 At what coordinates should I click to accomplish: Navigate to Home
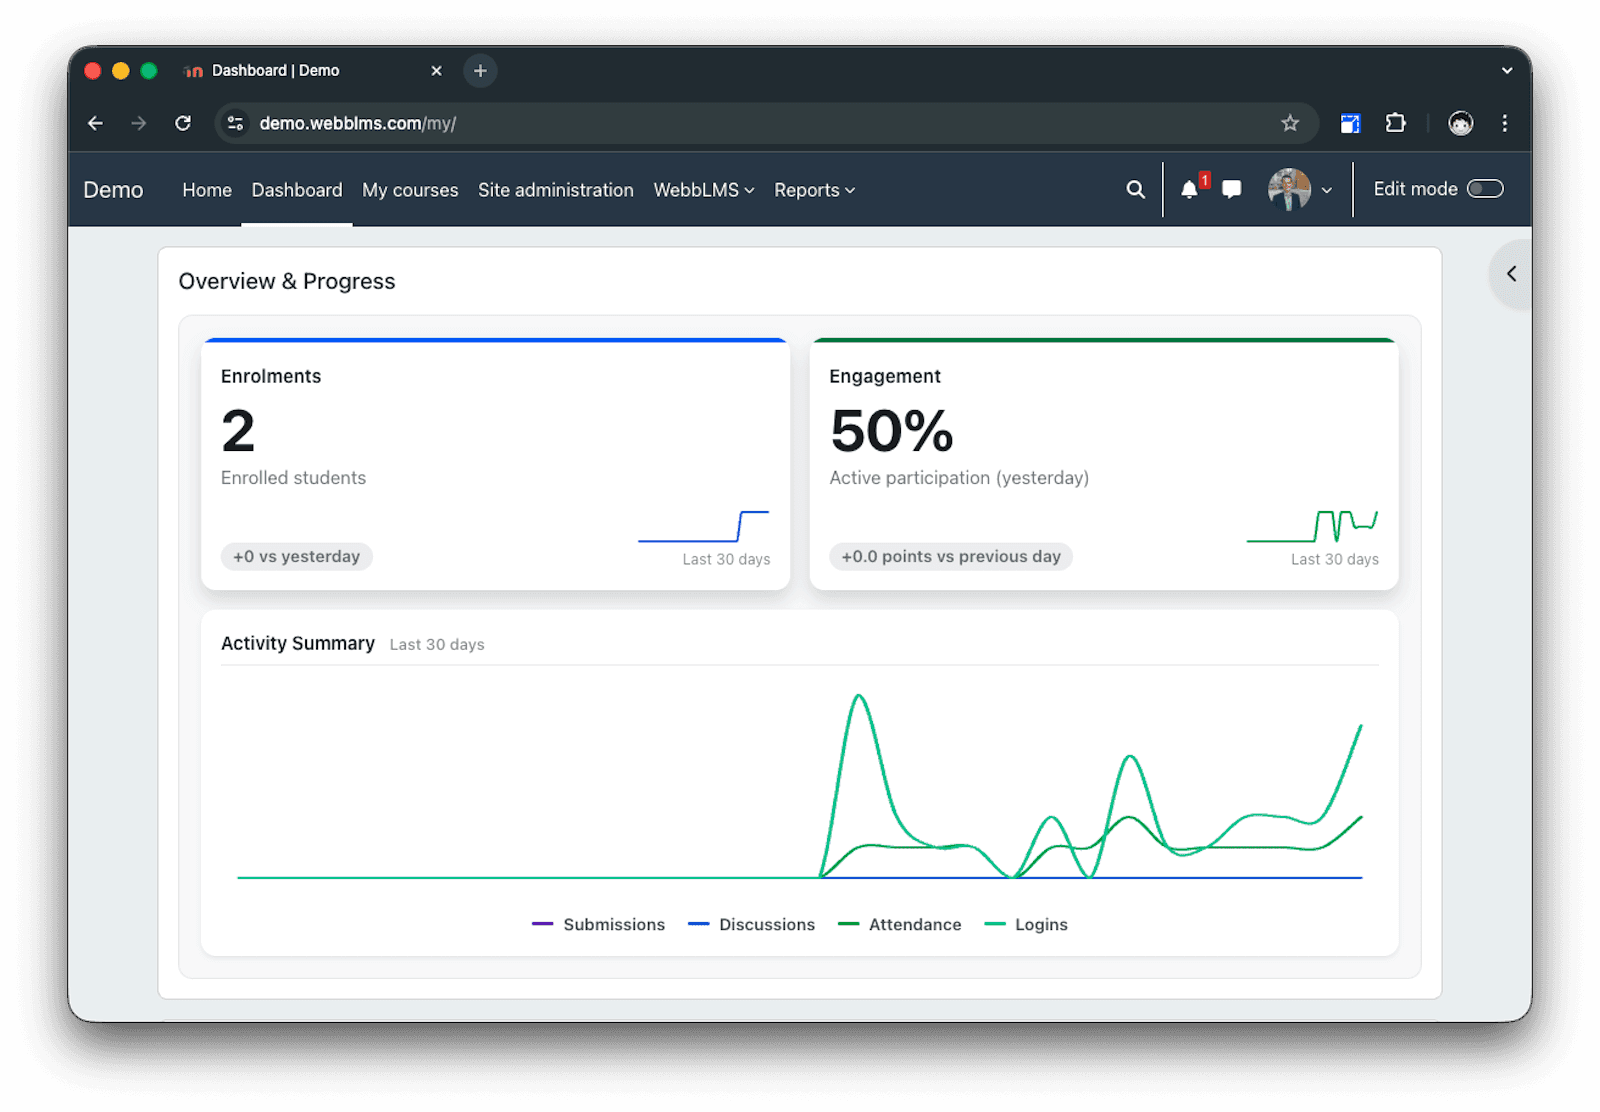(x=206, y=190)
